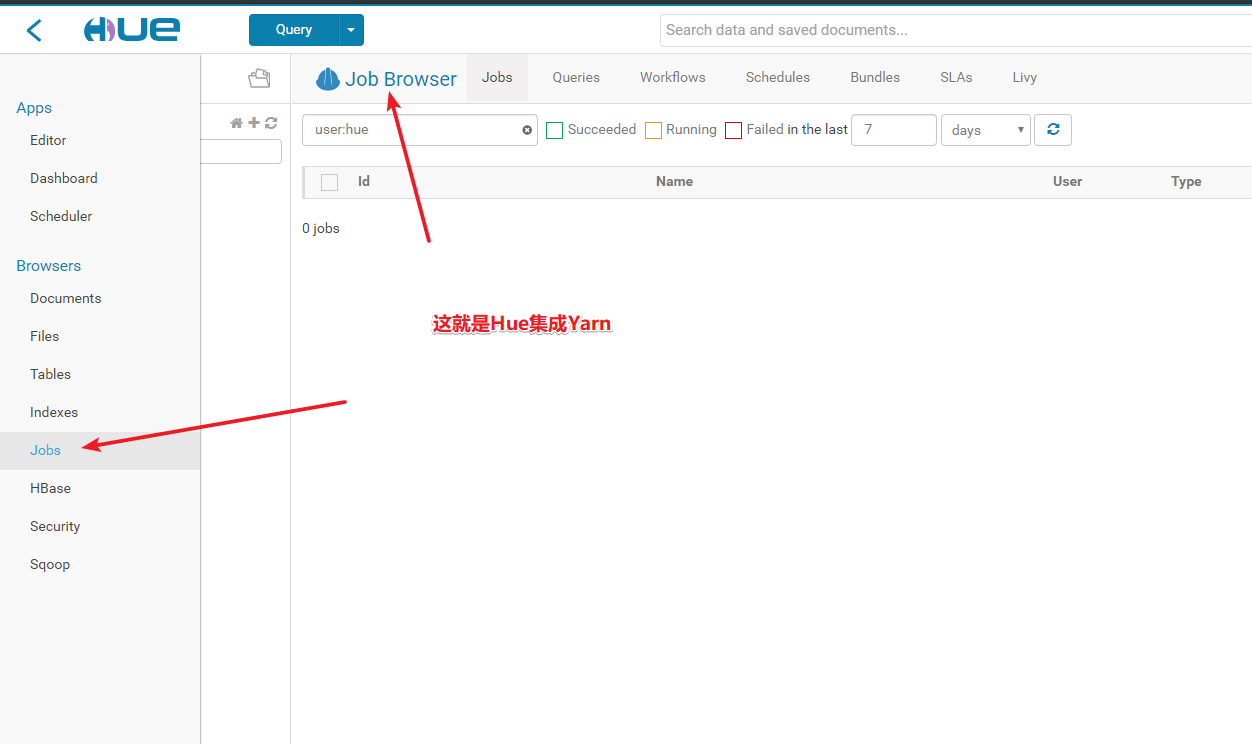Open Dashboard in the sidebar
This screenshot has width=1252, height=744.
pos(64,178)
